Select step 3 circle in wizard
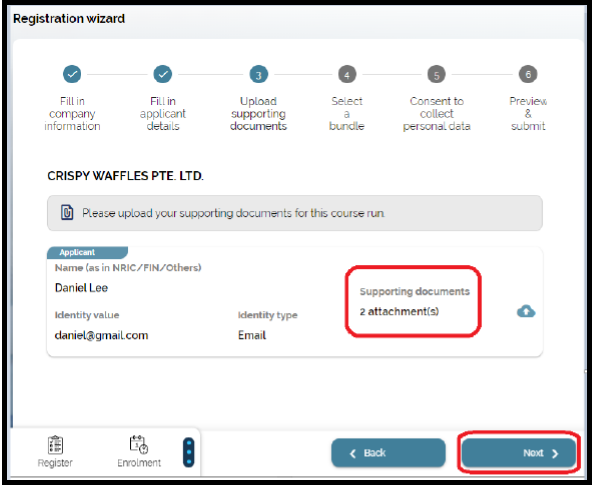This screenshot has width=600, height=491. [x=259, y=75]
